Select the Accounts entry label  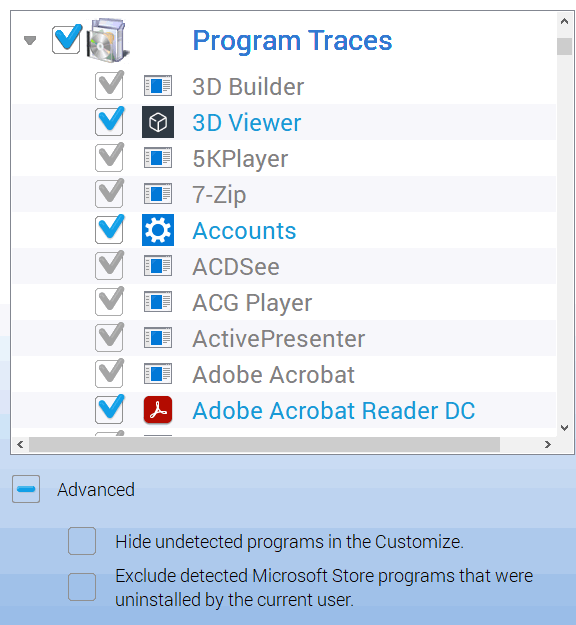point(244,231)
